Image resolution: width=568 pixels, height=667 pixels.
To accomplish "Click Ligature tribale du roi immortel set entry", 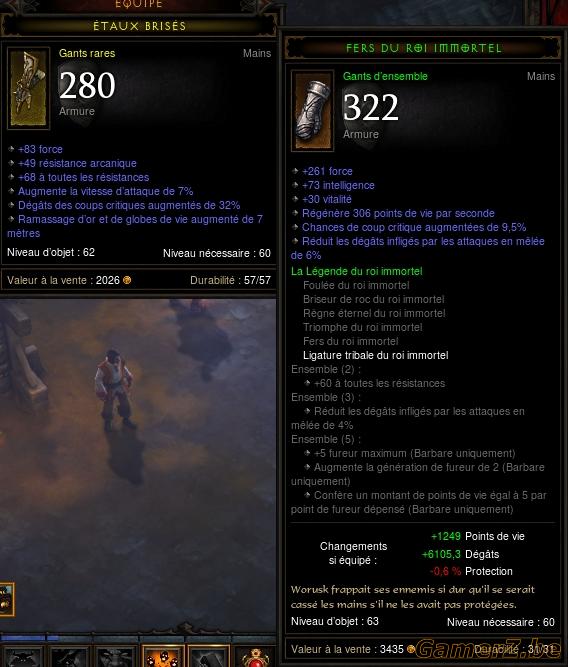I will click(375, 355).
